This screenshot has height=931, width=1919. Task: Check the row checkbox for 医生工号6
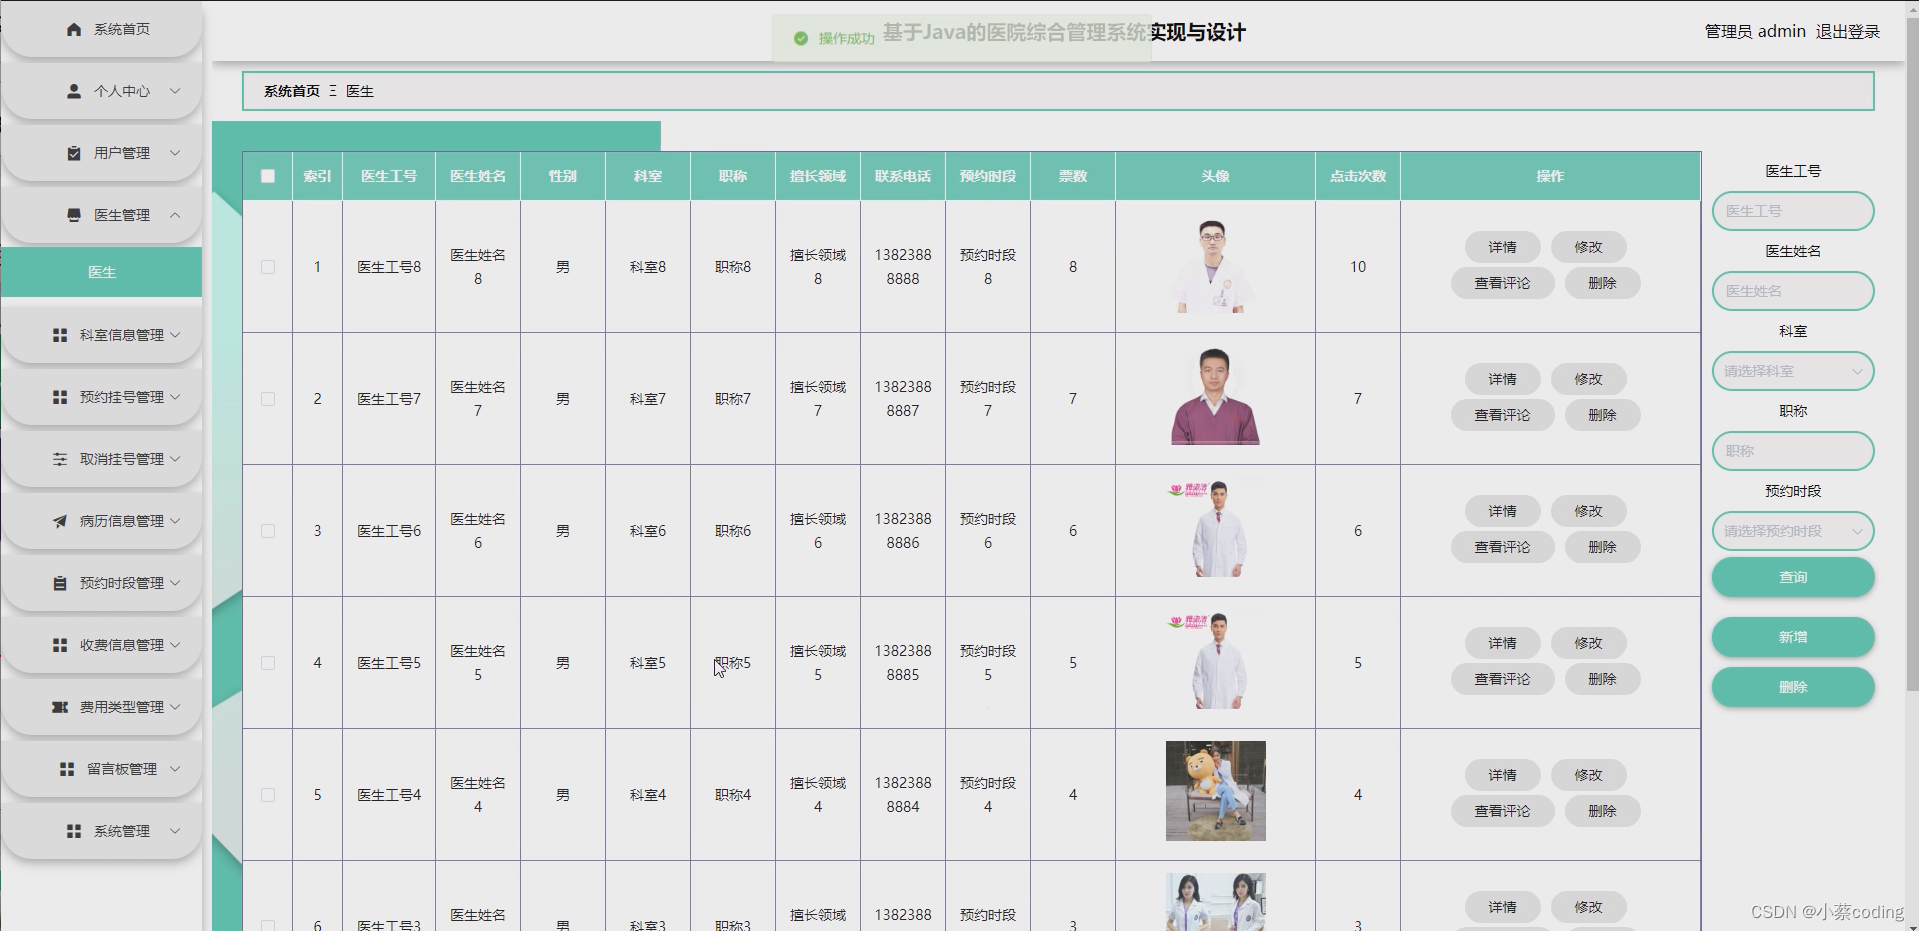[268, 531]
